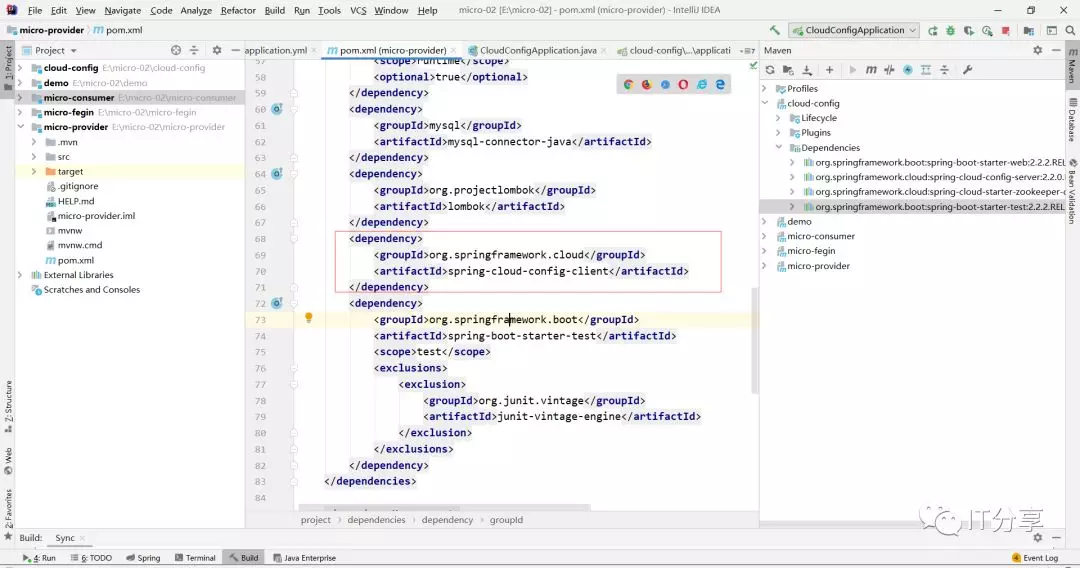Toggle Skip Tests mode in Maven toolbar
Screen dimensions: 1080x568
[x=908, y=70]
